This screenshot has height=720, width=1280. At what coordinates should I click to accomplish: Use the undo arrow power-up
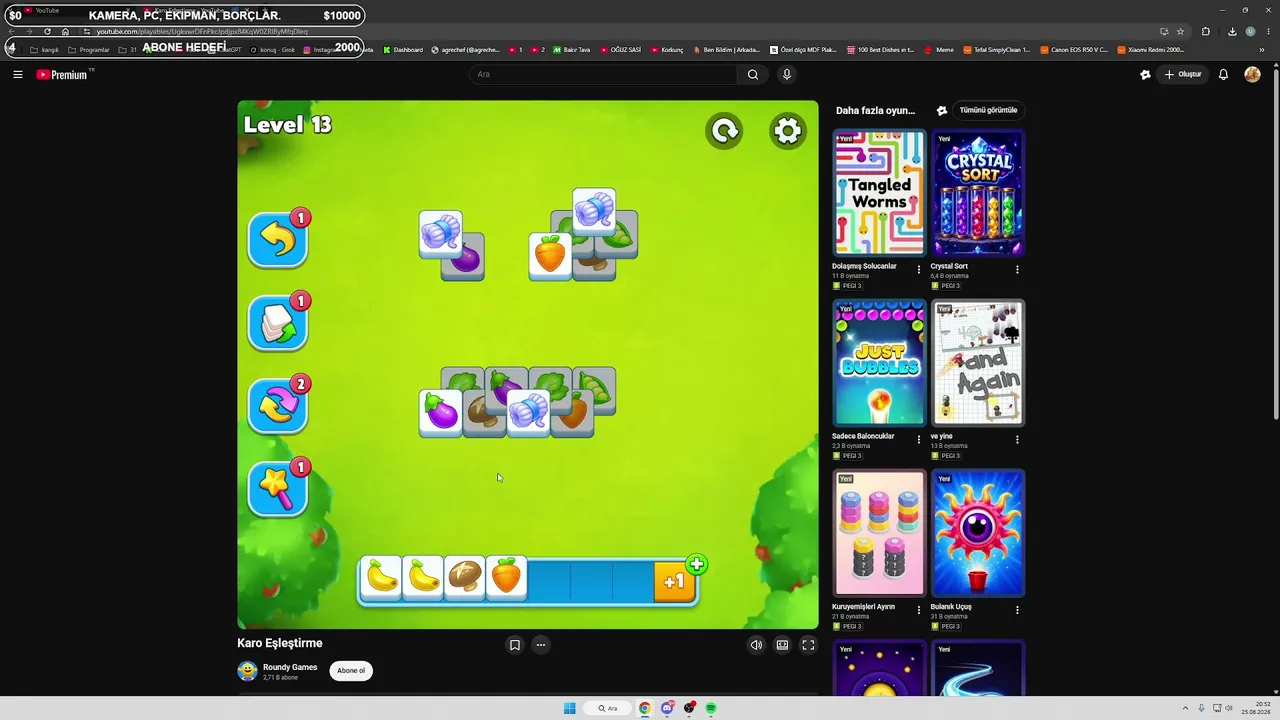(x=277, y=240)
